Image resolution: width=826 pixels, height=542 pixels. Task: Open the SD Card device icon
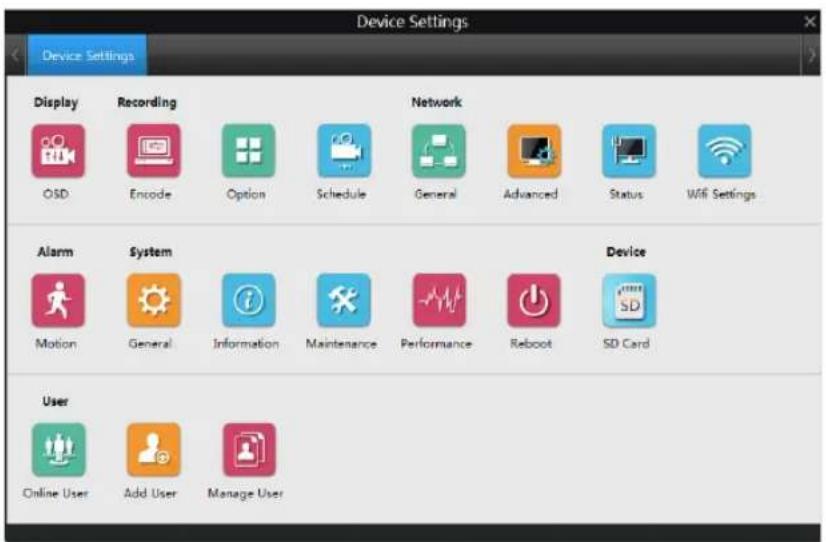(629, 300)
